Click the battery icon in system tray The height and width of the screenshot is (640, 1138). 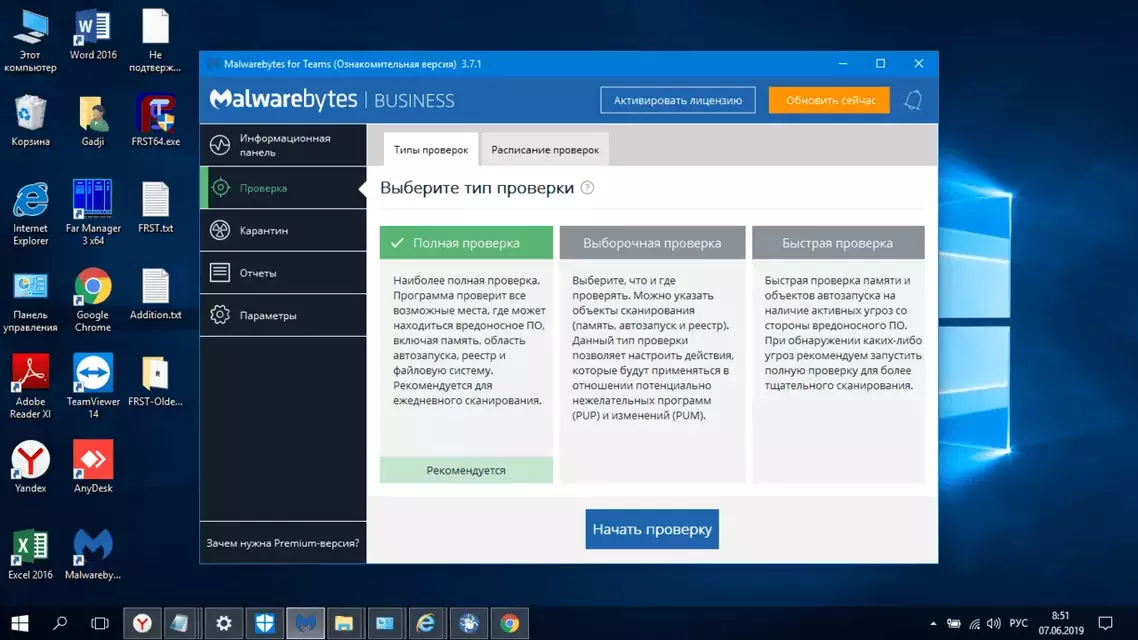point(954,623)
